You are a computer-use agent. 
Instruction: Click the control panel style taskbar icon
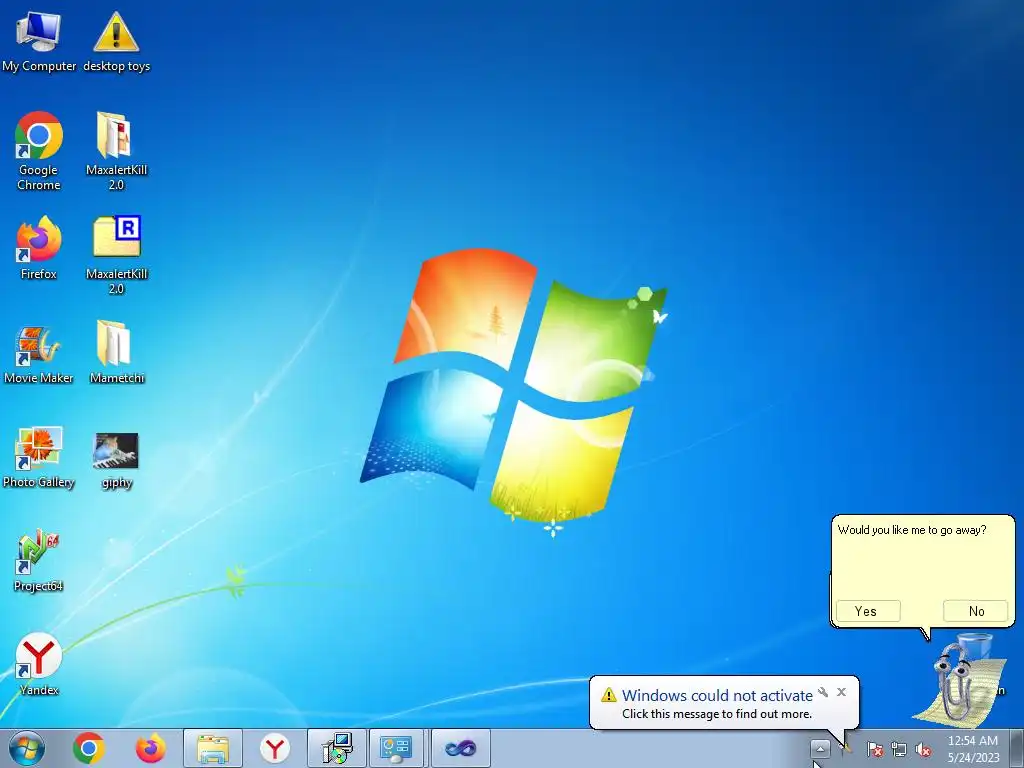click(396, 748)
